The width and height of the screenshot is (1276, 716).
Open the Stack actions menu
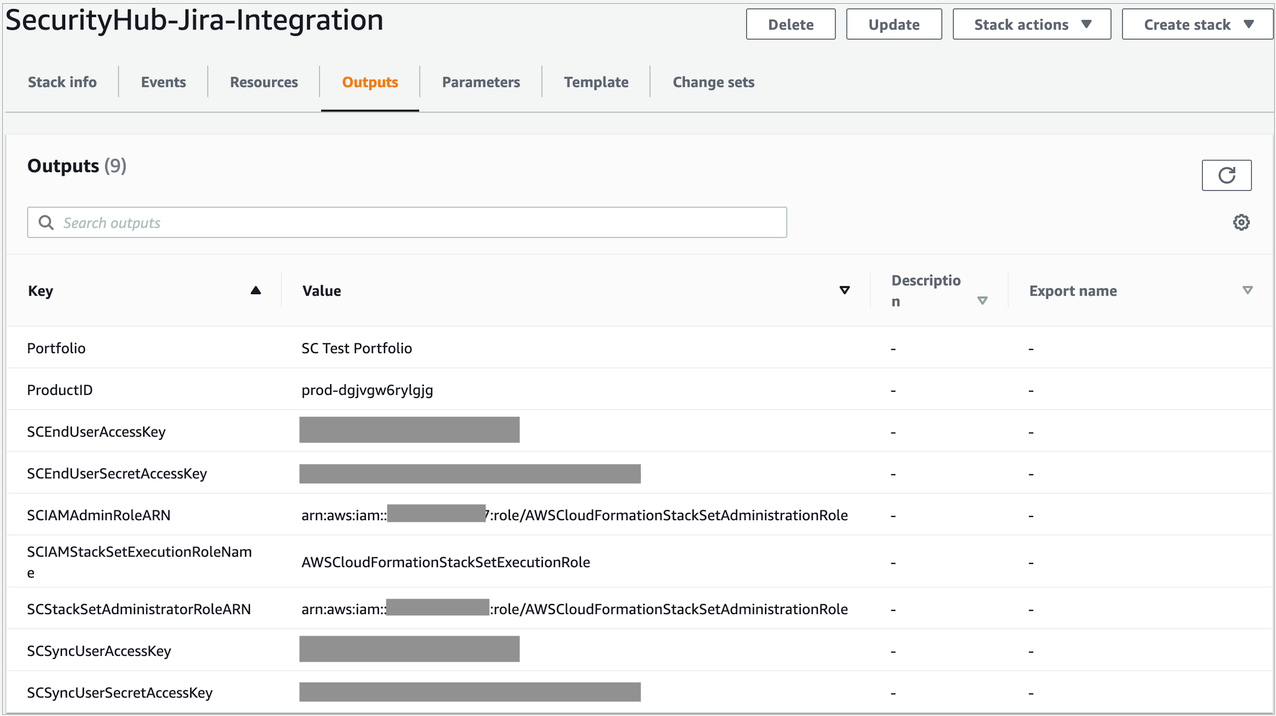[1031, 24]
